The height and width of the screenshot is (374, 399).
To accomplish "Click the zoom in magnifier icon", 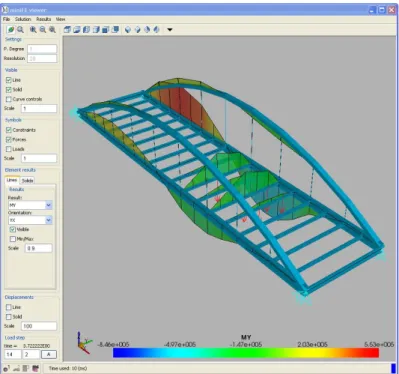I will [33, 30].
